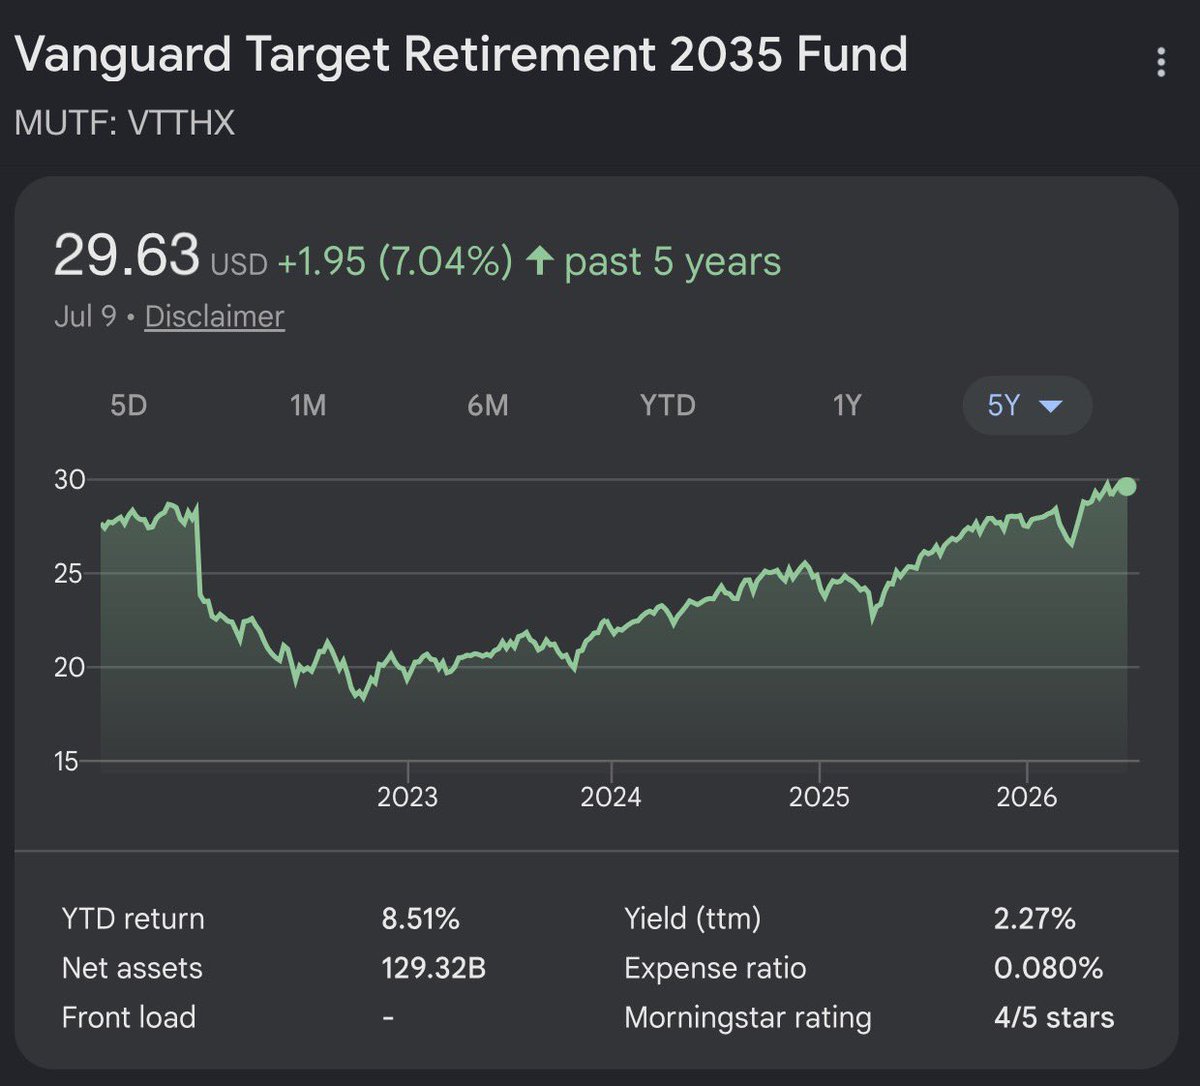Viewport: 1200px width, 1086px height.
Task: Click the Expense ratio label
Action: (x=715, y=968)
